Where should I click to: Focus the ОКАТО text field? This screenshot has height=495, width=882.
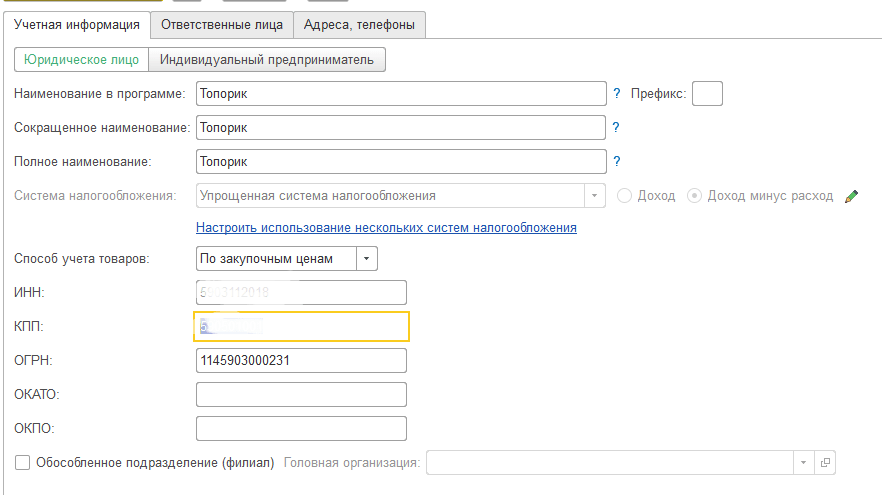pyautogui.click(x=301, y=394)
